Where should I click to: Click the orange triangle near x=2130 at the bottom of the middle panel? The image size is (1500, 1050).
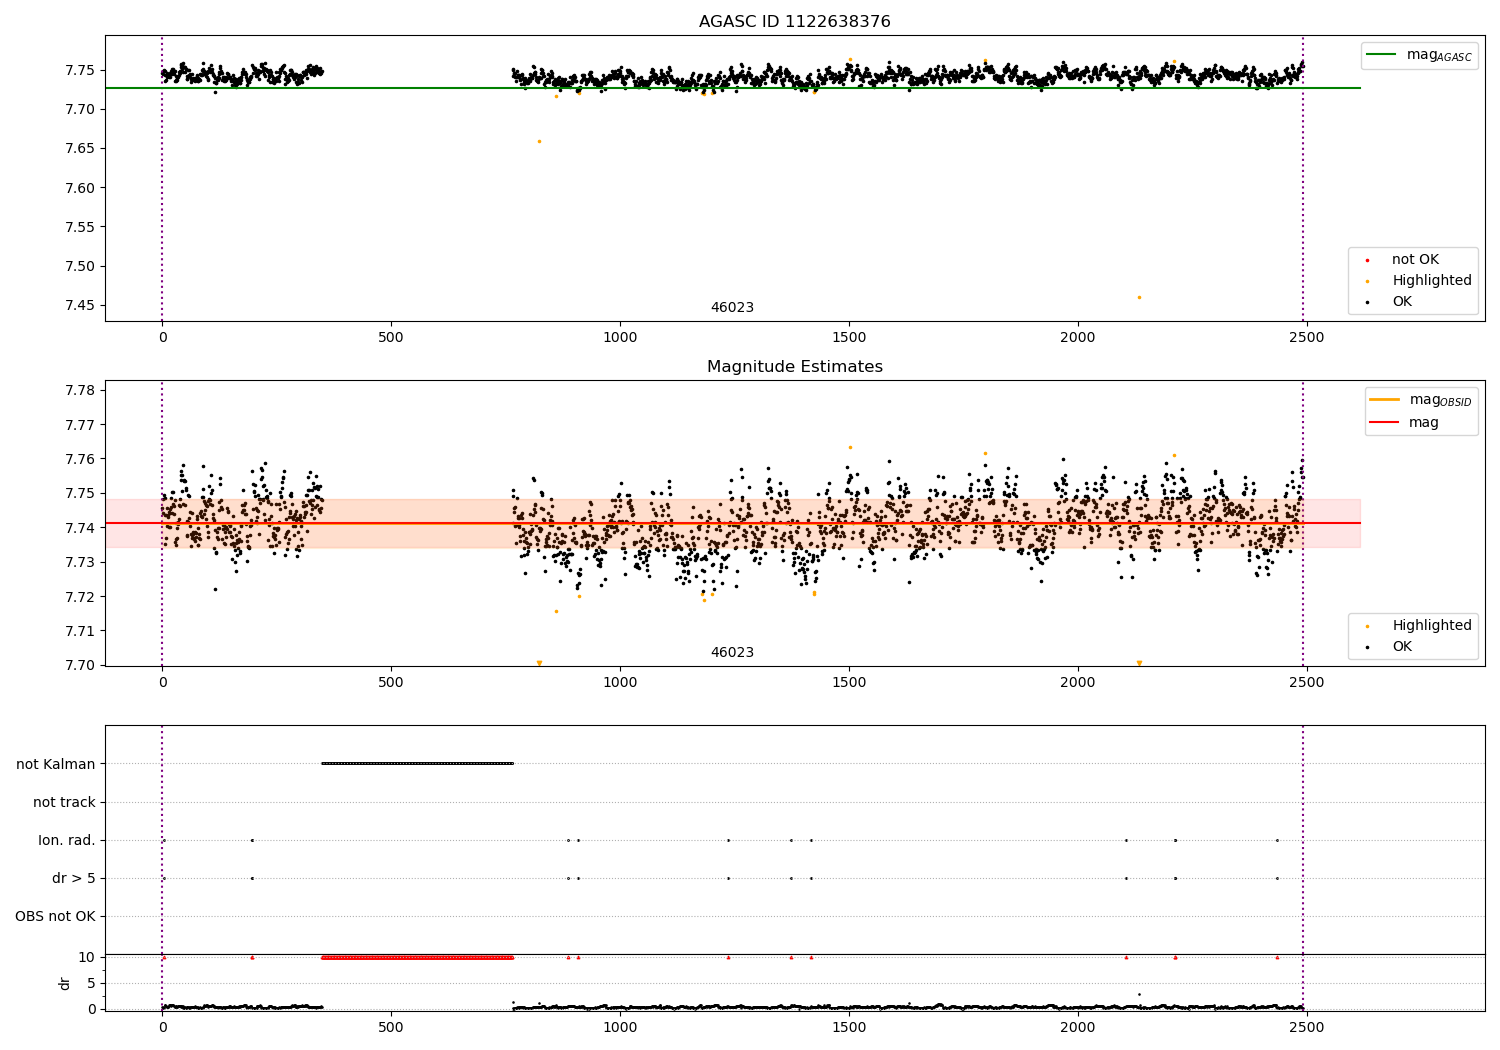click(x=1139, y=663)
